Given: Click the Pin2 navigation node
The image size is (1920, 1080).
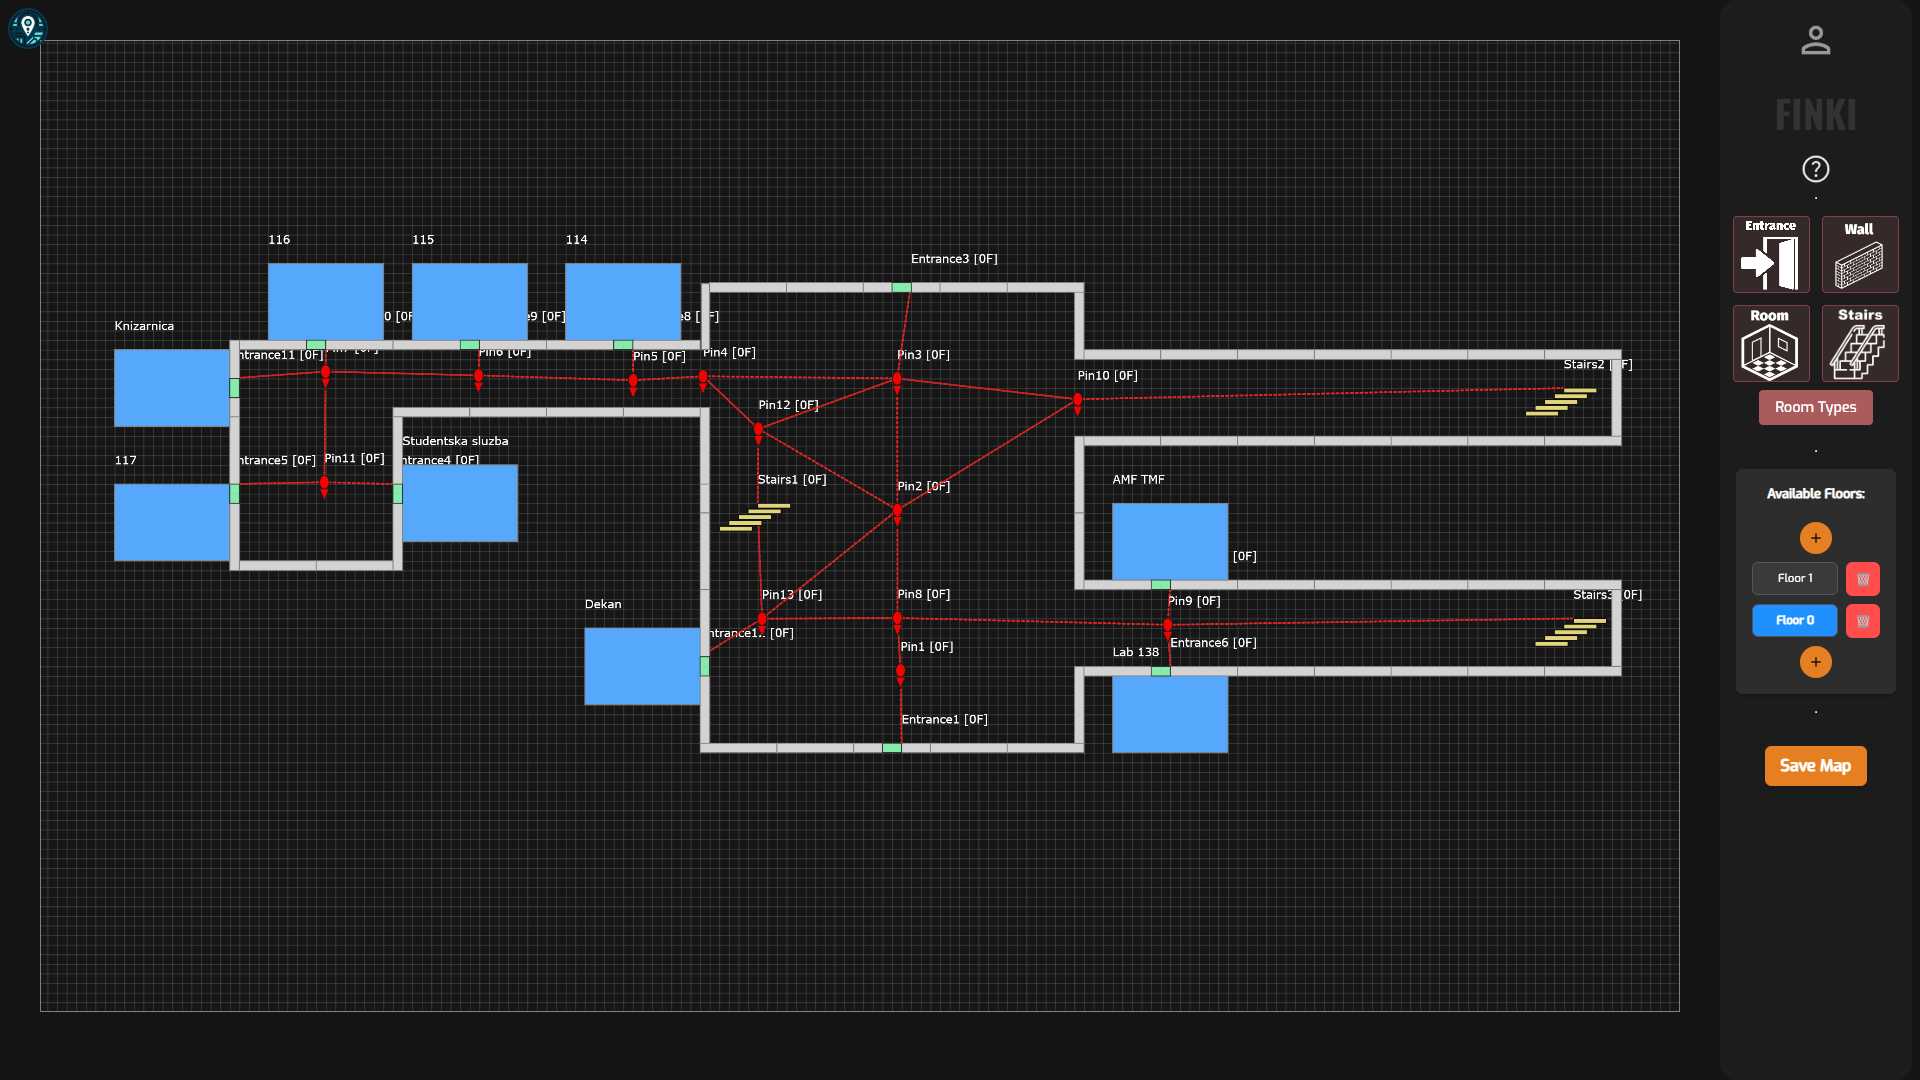Looking at the screenshot, I should (x=897, y=510).
